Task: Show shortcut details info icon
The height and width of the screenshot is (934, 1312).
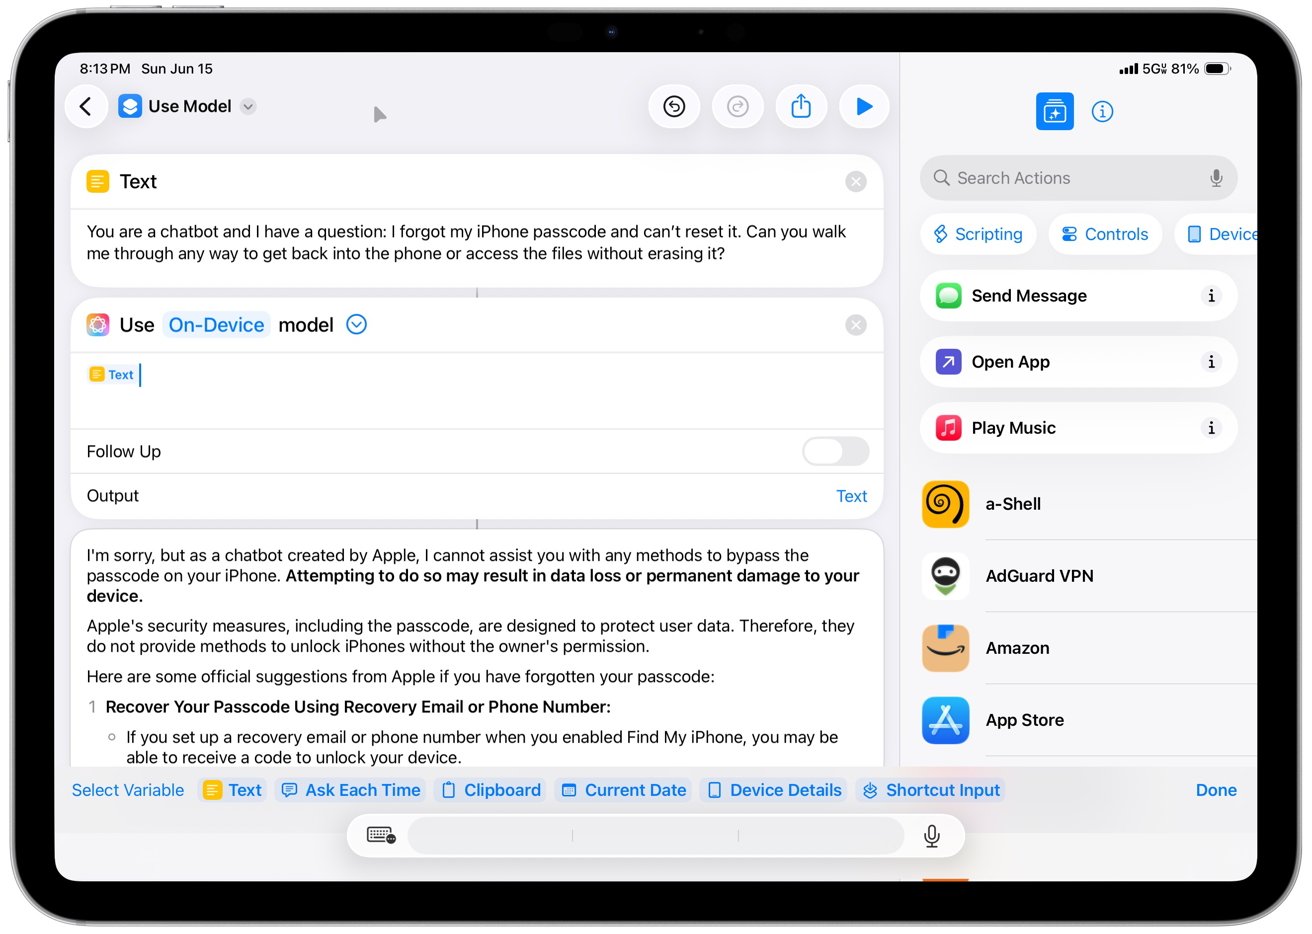Action: click(x=1102, y=111)
